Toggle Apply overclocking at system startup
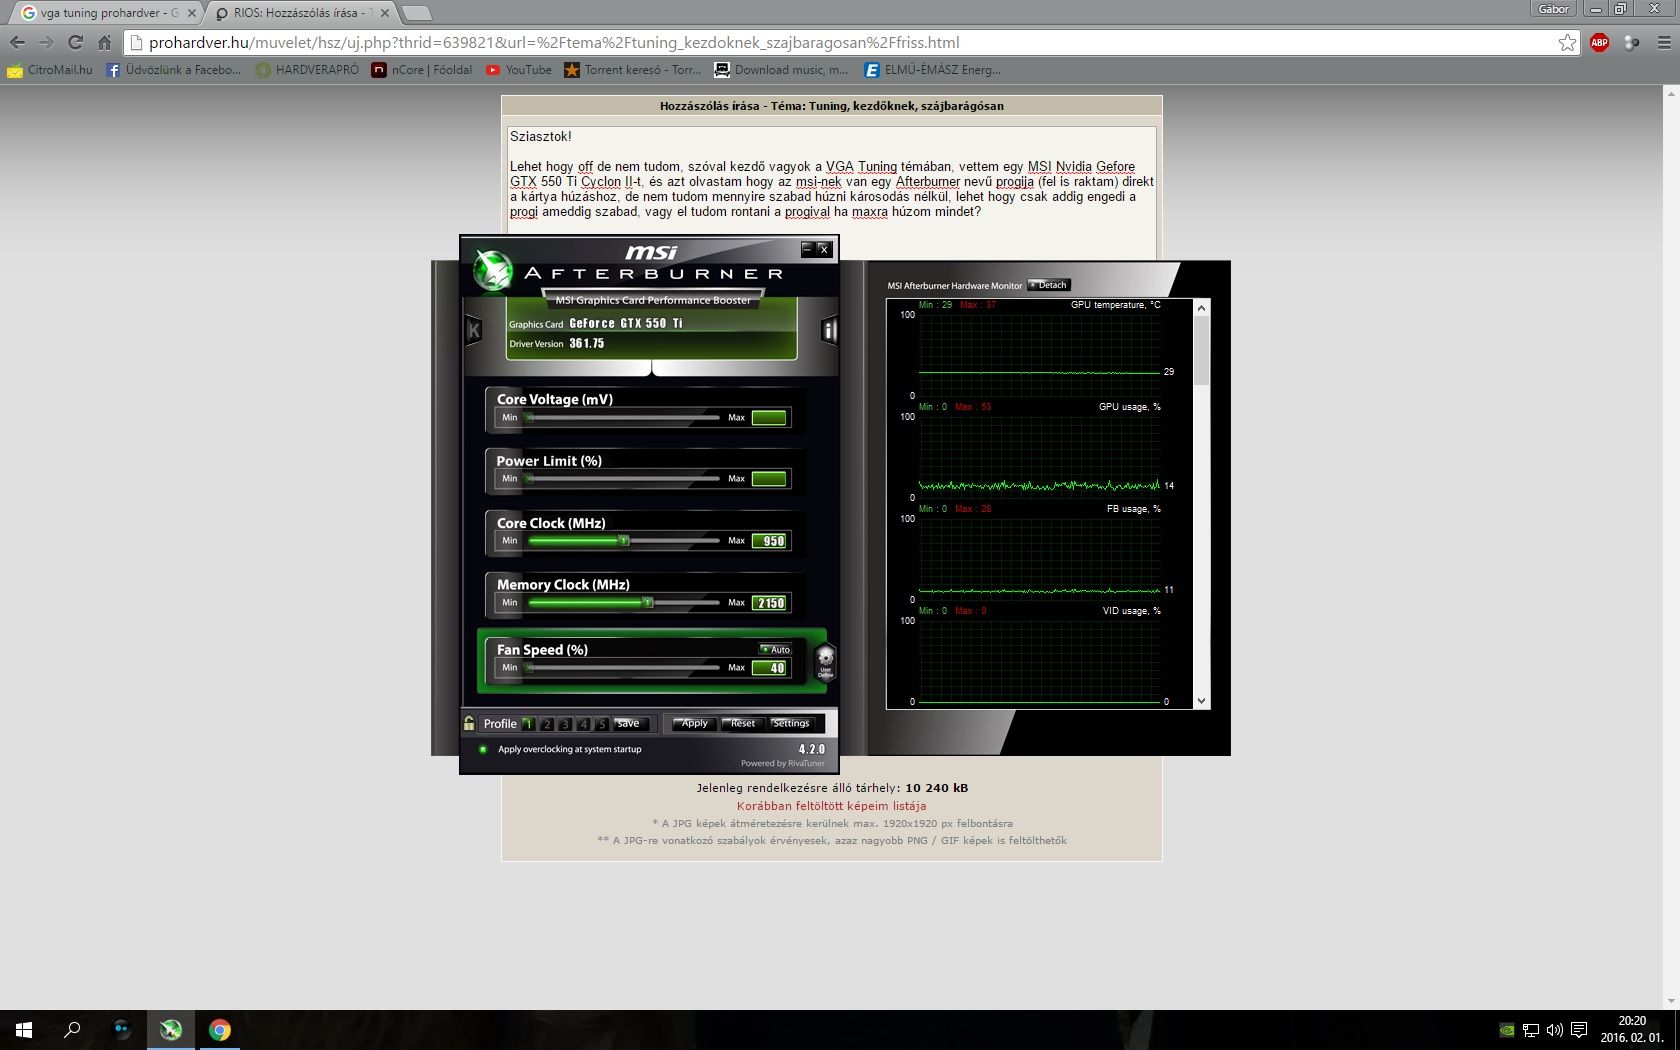 click(483, 749)
